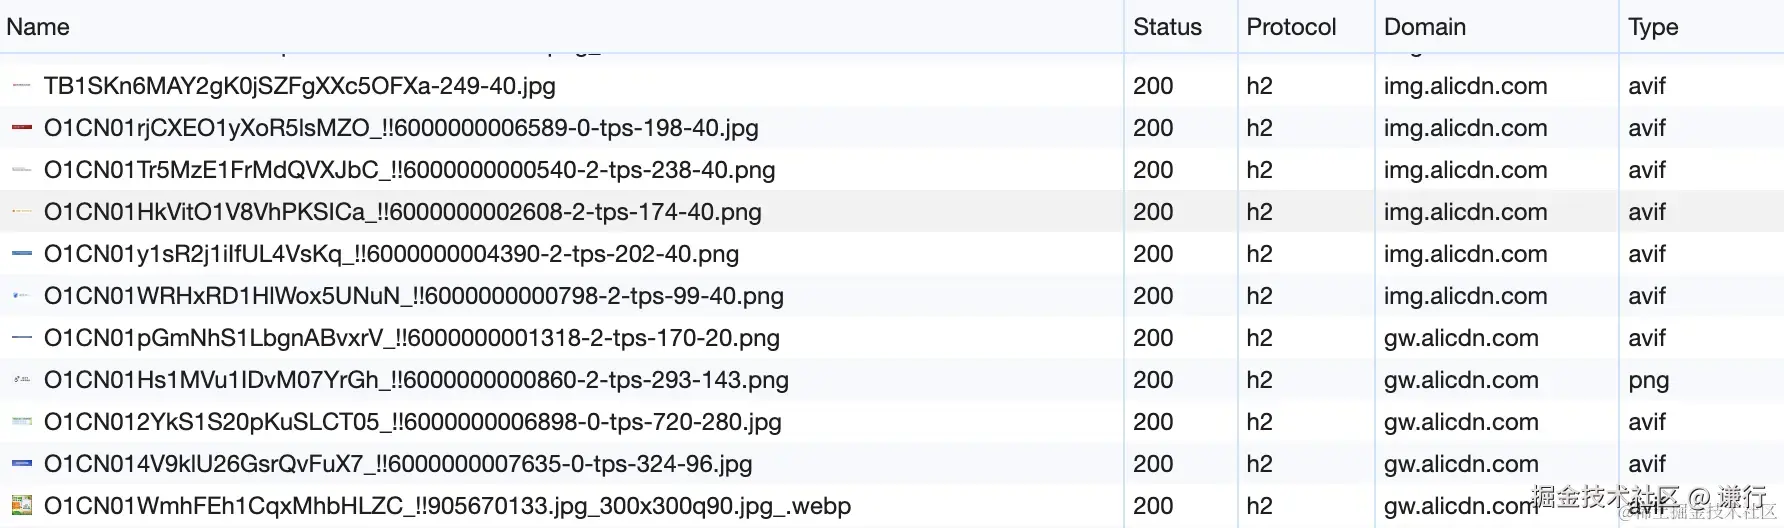Click the Protocol column header
The image size is (1784, 528).
pos(1290,27)
